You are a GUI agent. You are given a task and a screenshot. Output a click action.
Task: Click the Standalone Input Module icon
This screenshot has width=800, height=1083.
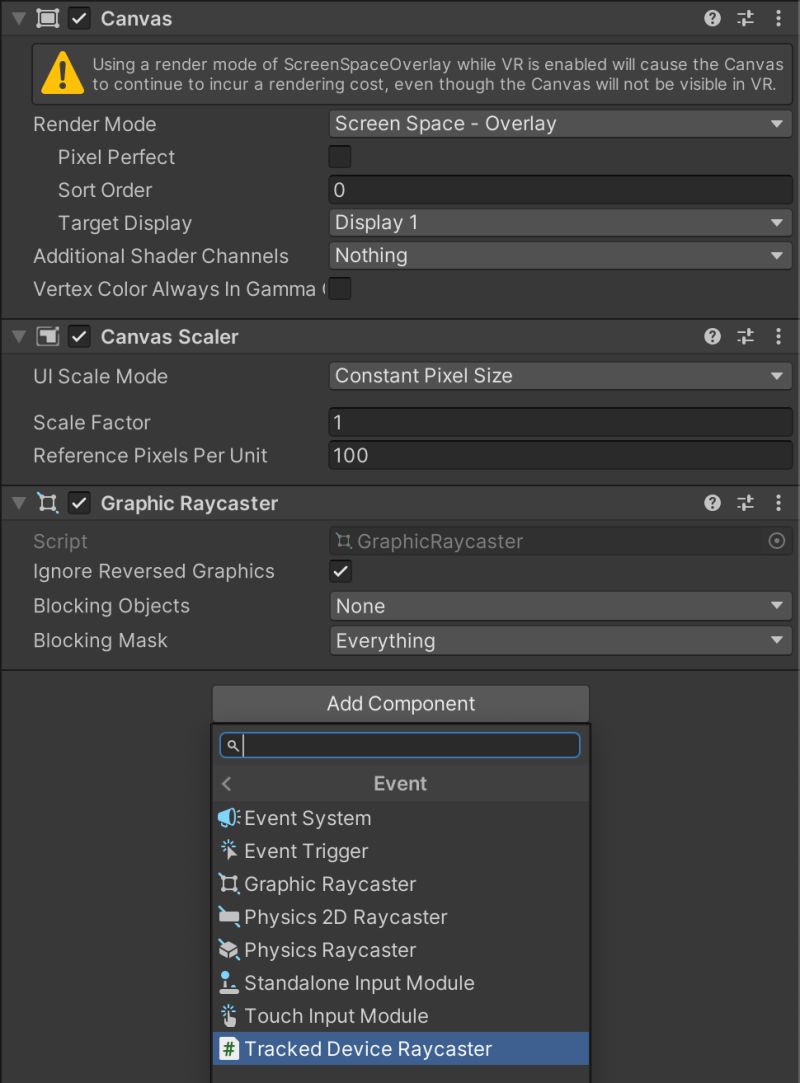coord(227,983)
